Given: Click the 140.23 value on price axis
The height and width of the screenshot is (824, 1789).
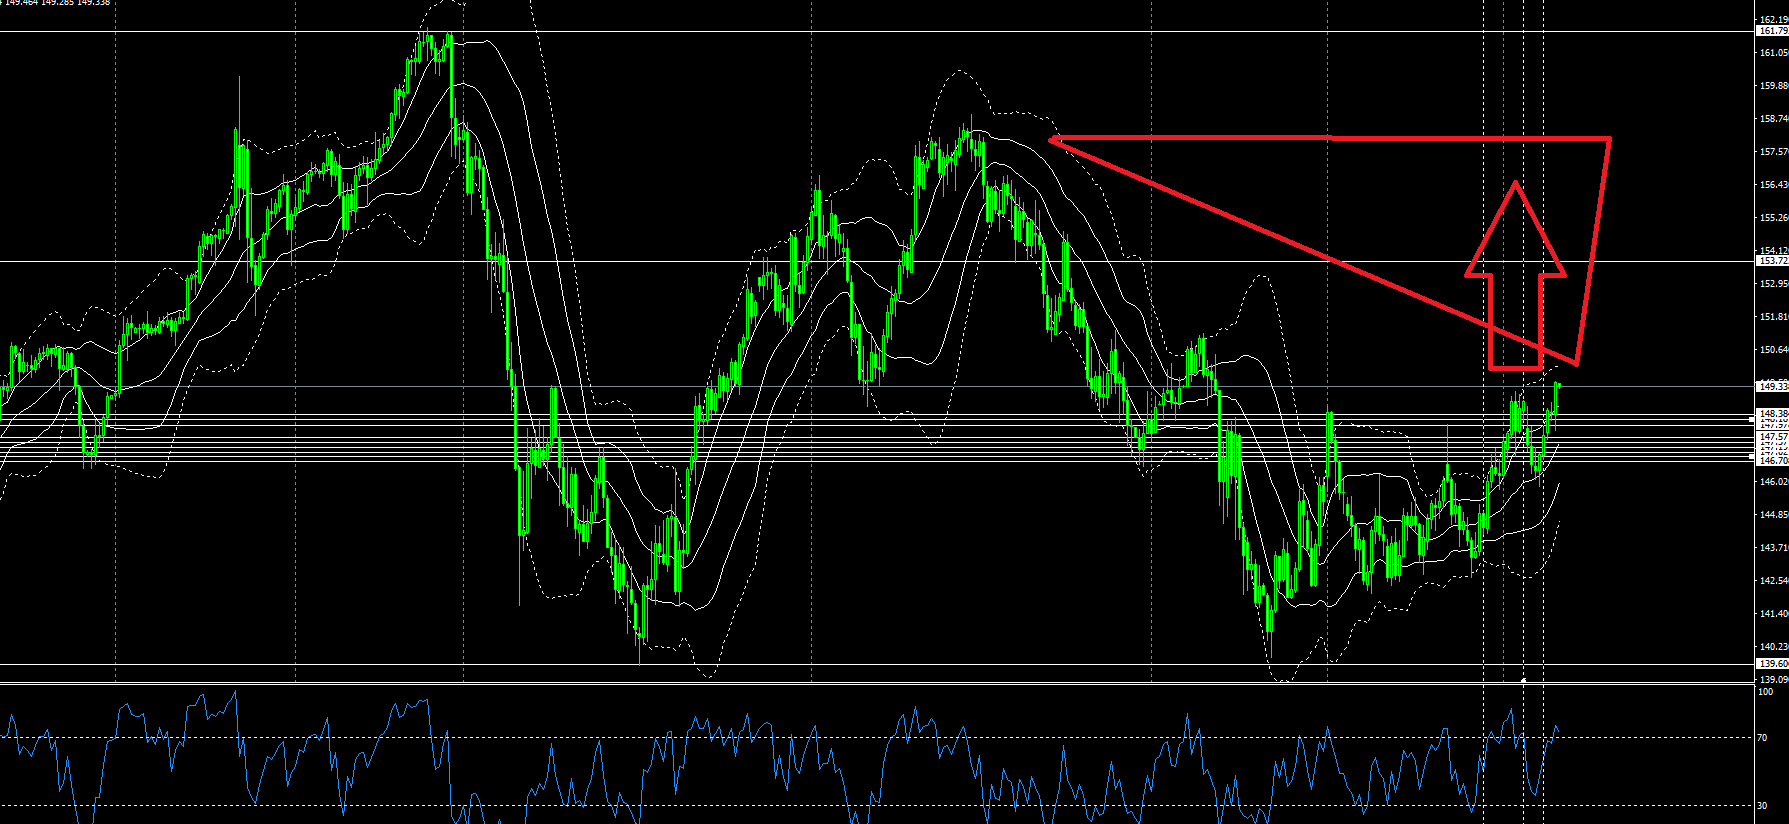Looking at the screenshot, I should click(x=1773, y=647).
